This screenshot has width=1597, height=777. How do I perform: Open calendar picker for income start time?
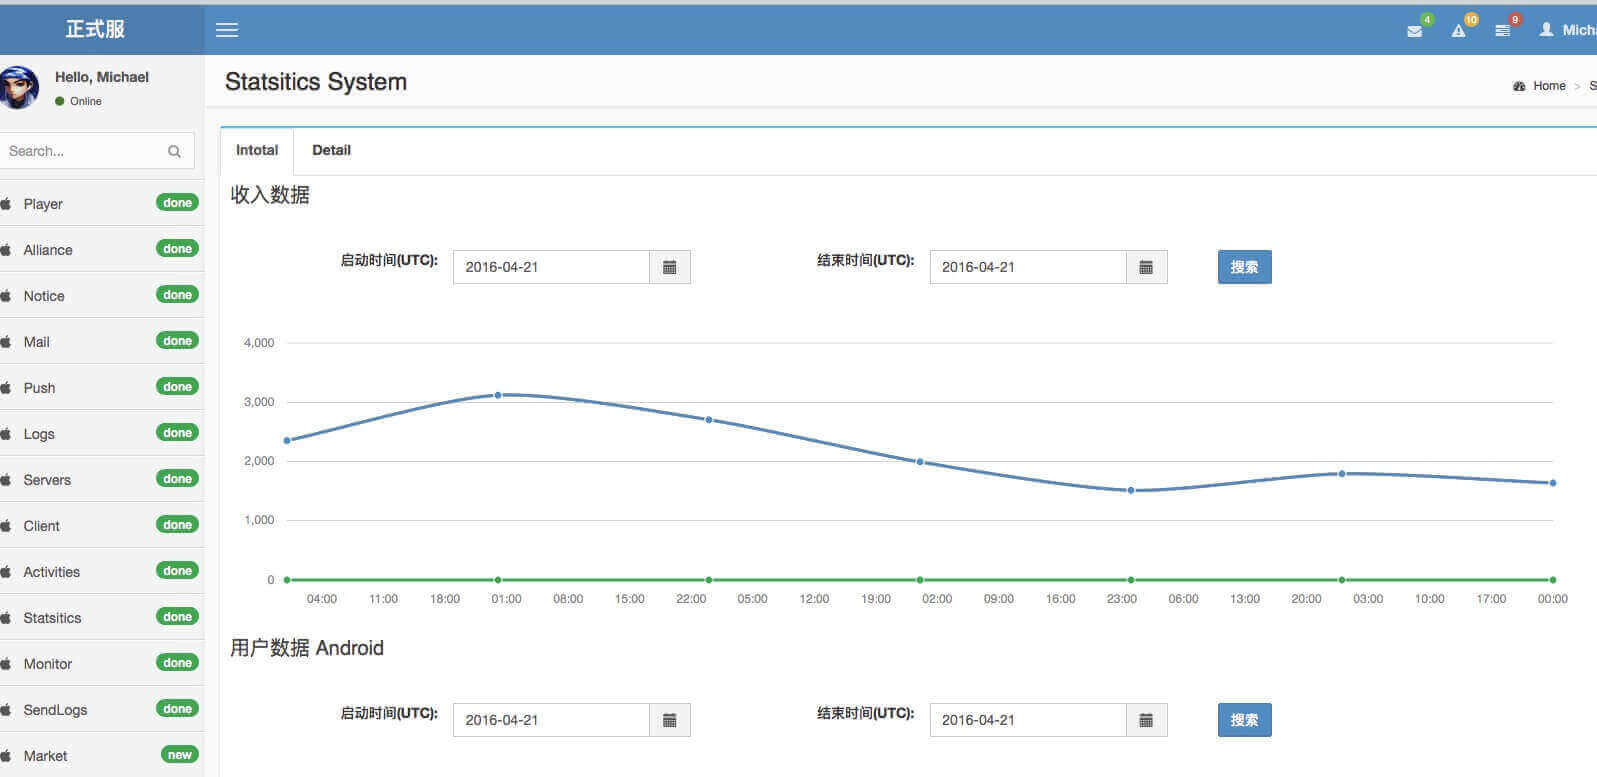coord(670,267)
